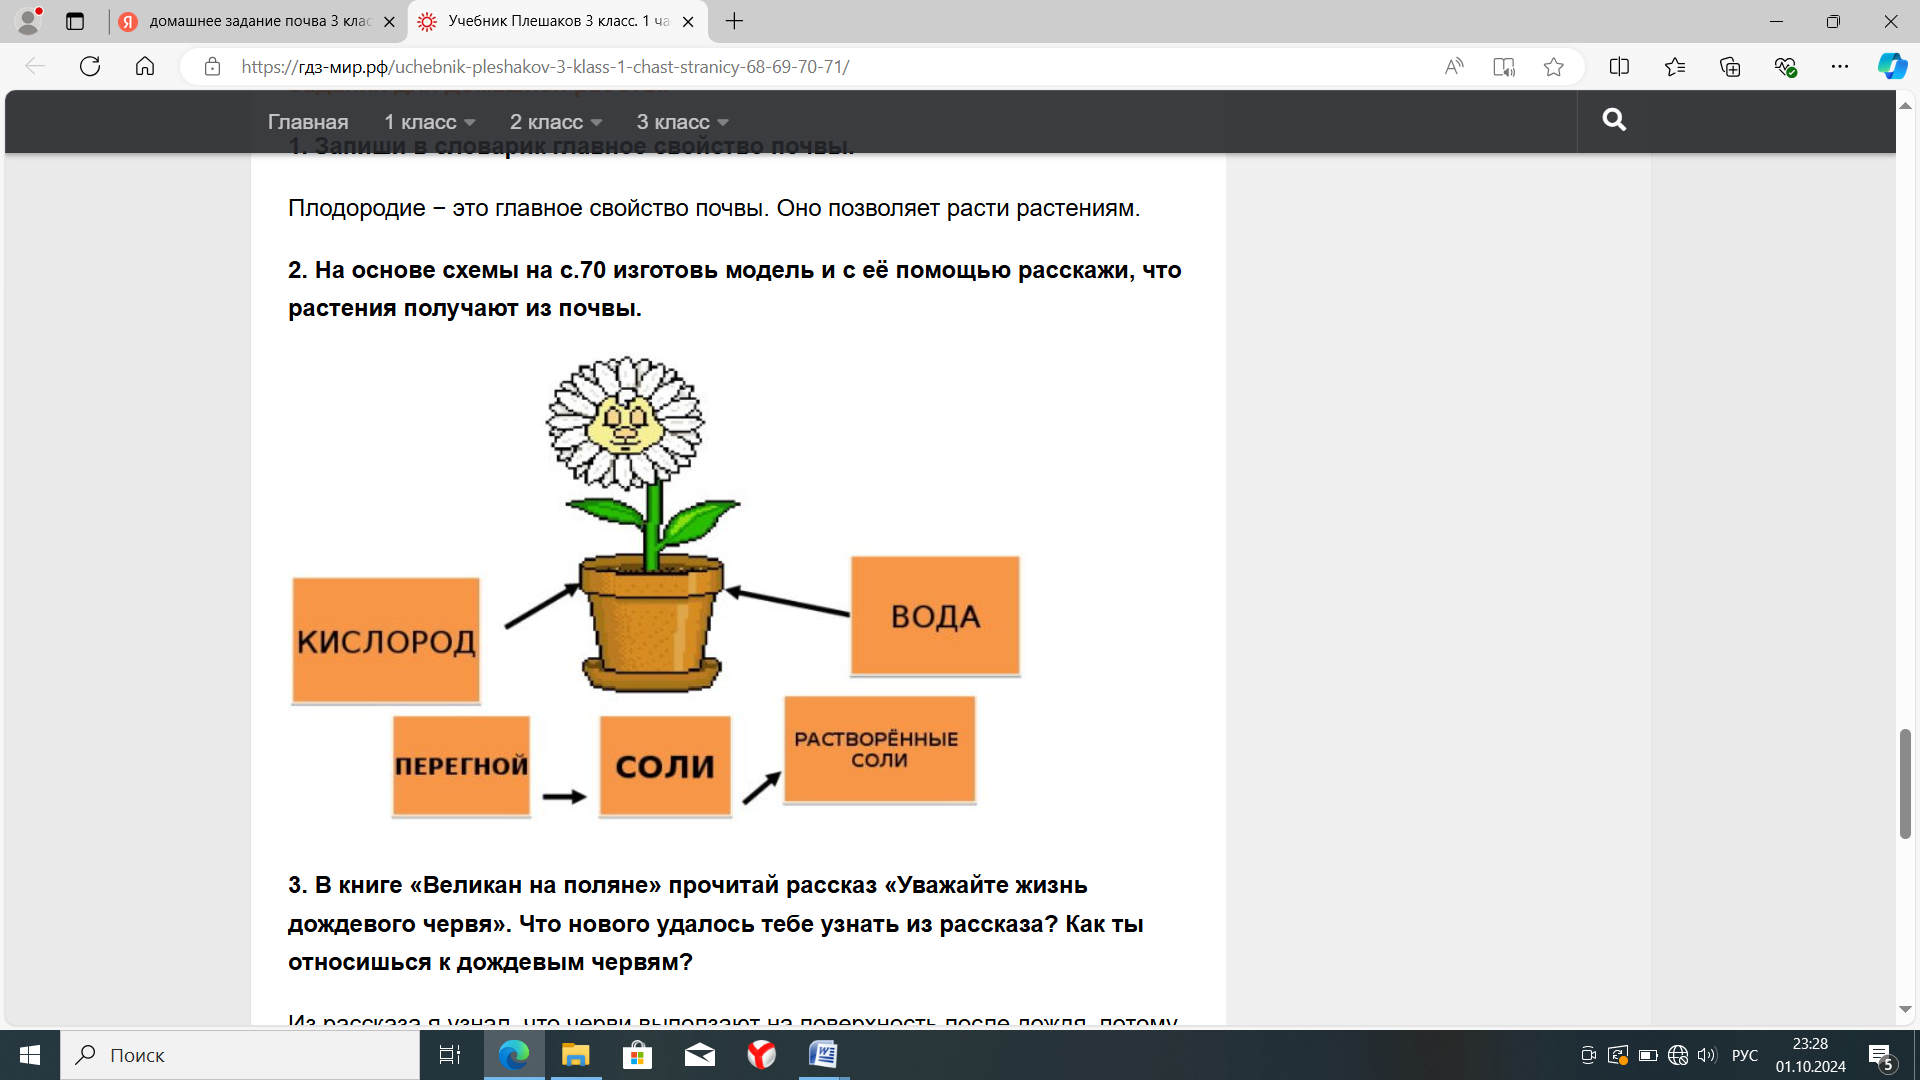
Task: Open the notification center icon
Action: pos(1881,1056)
